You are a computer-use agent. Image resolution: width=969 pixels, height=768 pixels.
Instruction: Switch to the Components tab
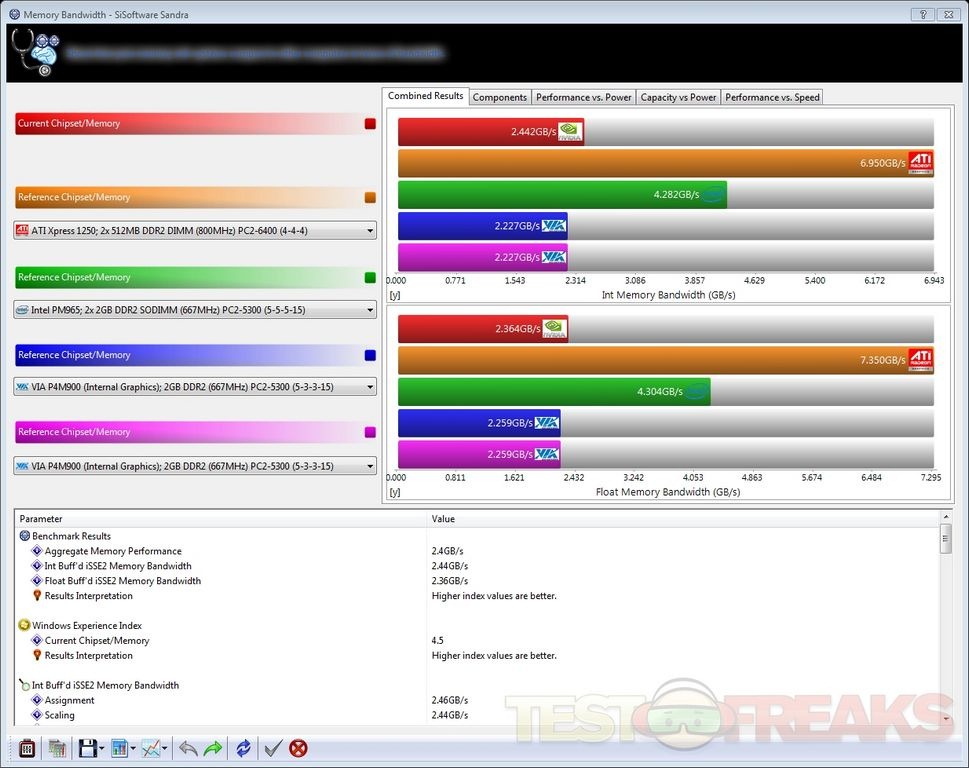click(499, 97)
